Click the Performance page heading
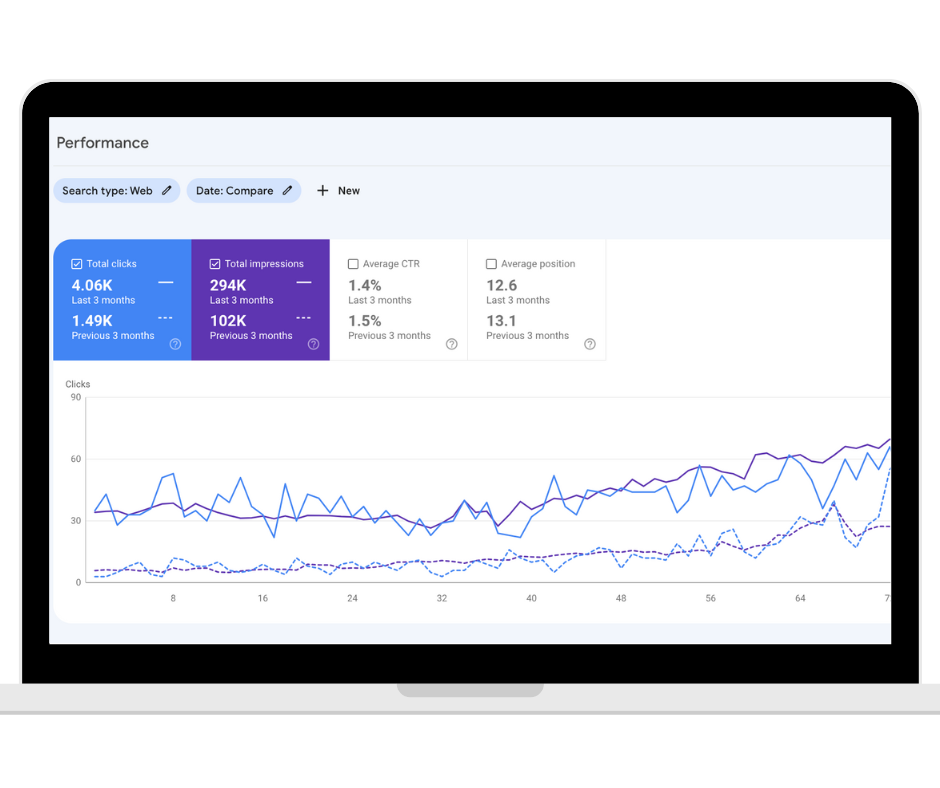The height and width of the screenshot is (788, 940). click(103, 143)
